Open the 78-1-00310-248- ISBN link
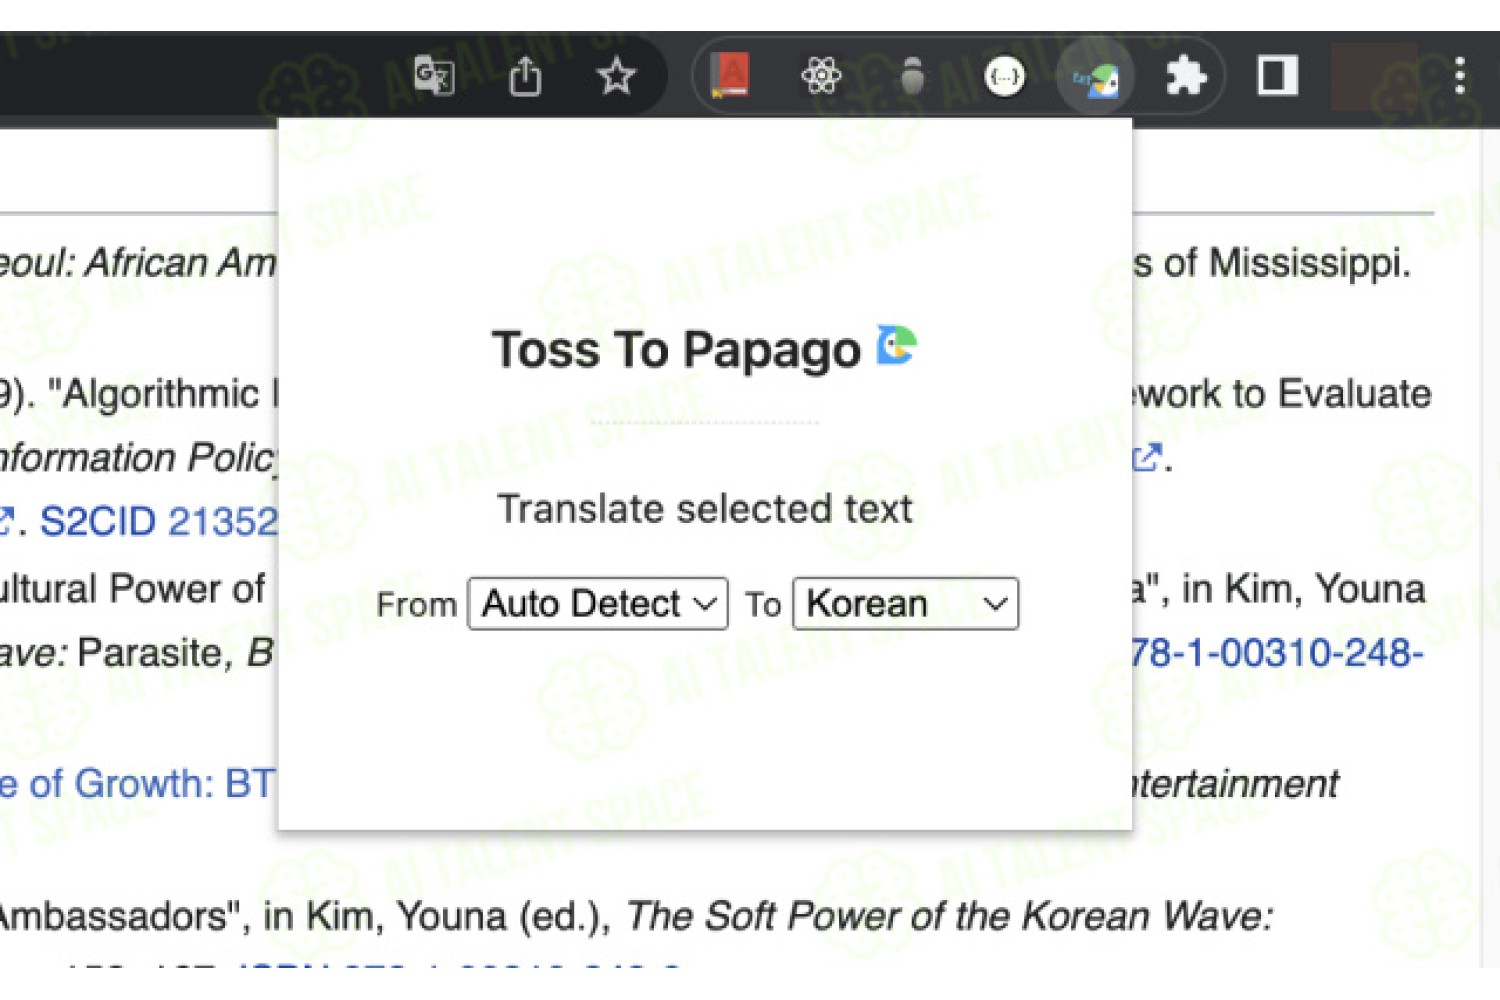The height and width of the screenshot is (1000, 1500). click(x=1278, y=653)
